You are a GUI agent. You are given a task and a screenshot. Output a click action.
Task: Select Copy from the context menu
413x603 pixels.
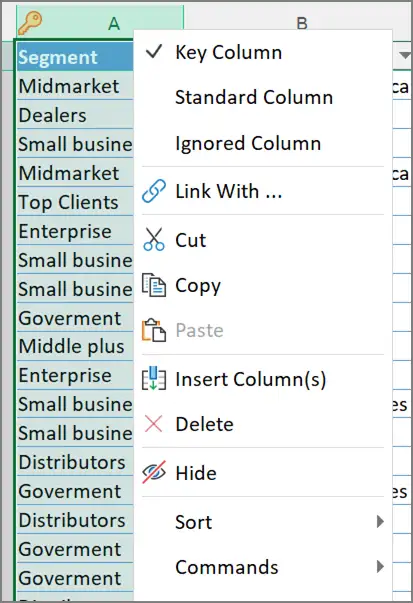pyautogui.click(x=263, y=285)
